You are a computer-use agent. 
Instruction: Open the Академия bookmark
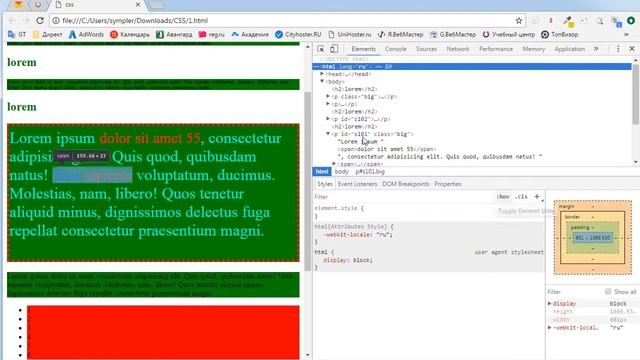[x=250, y=35]
